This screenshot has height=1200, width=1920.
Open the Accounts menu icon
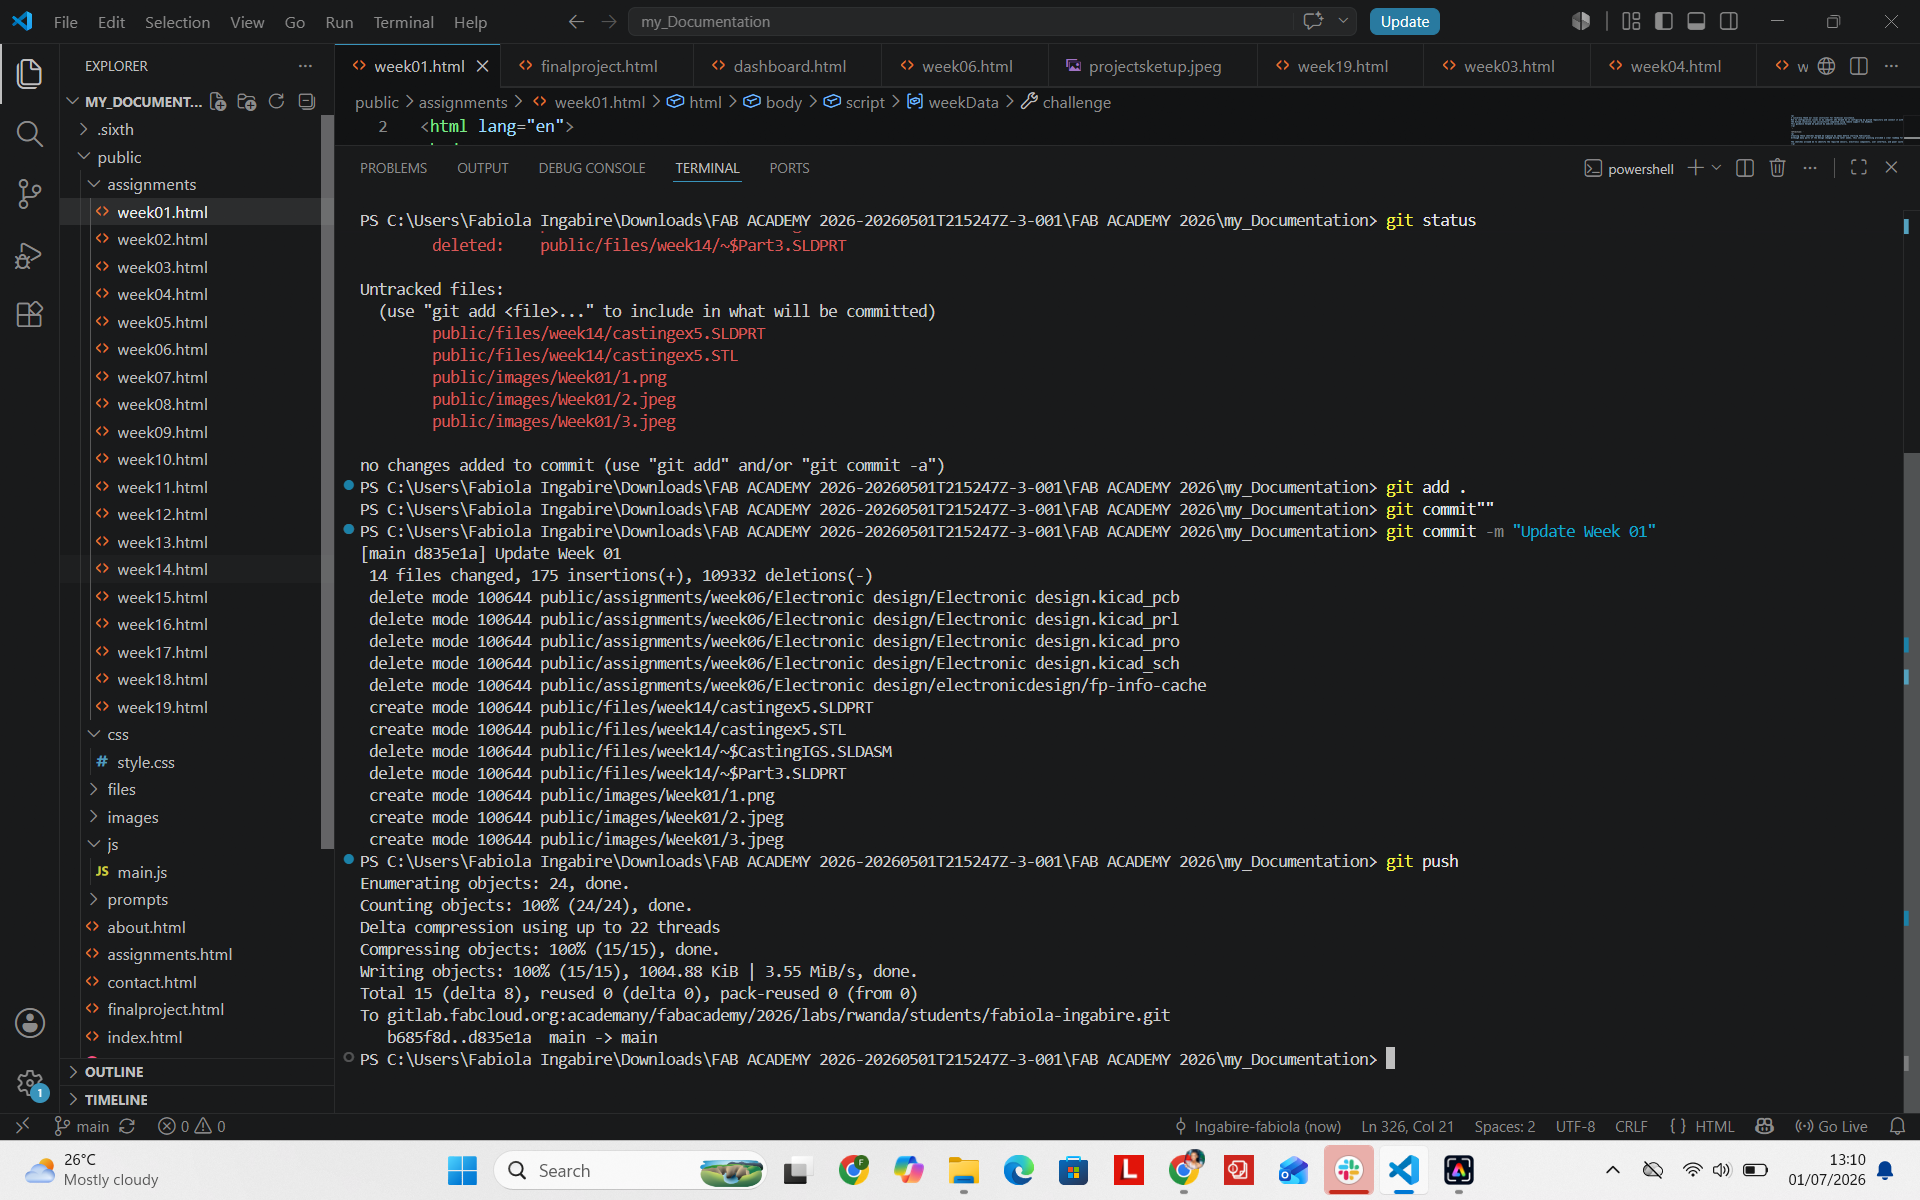29,1022
